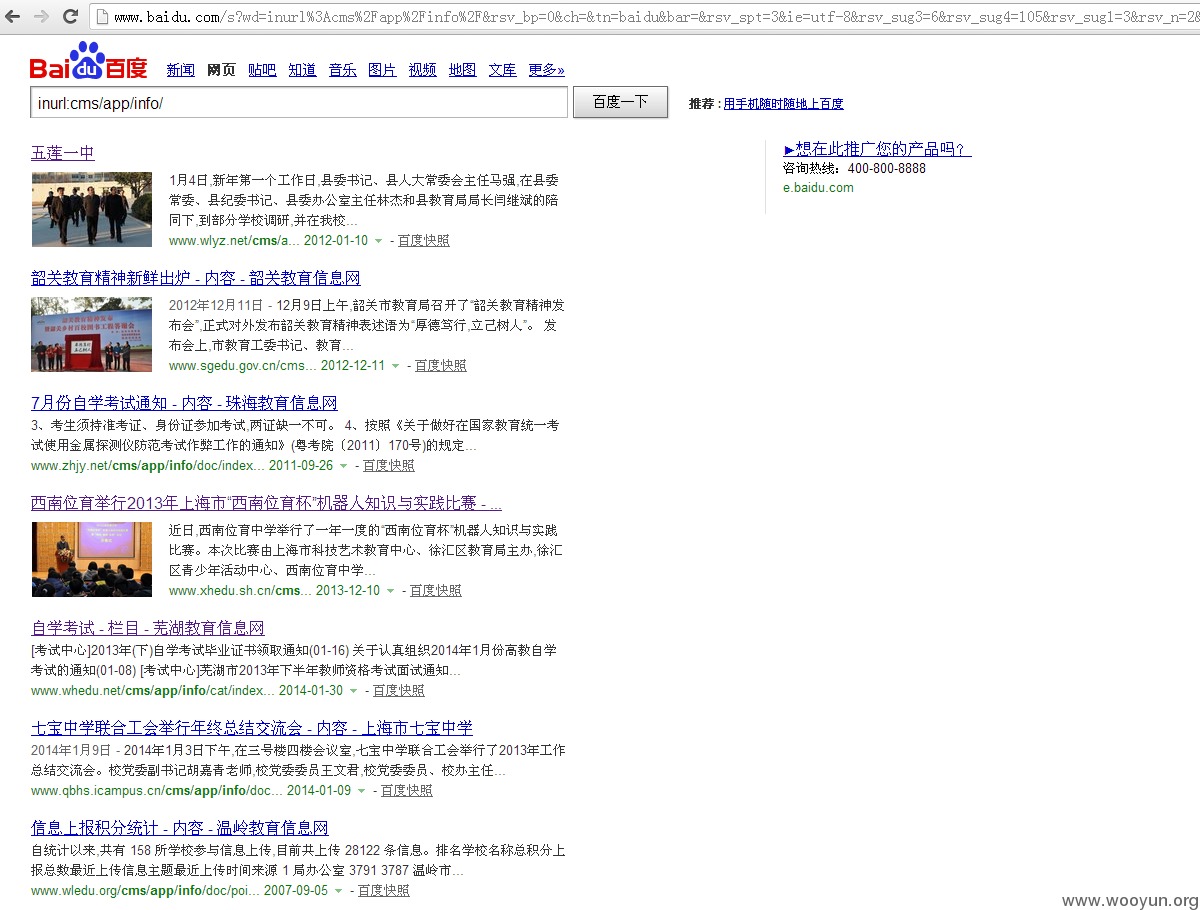Expand dropdown arrow after 2012-01-10
1200x910 pixels.
tap(379, 241)
